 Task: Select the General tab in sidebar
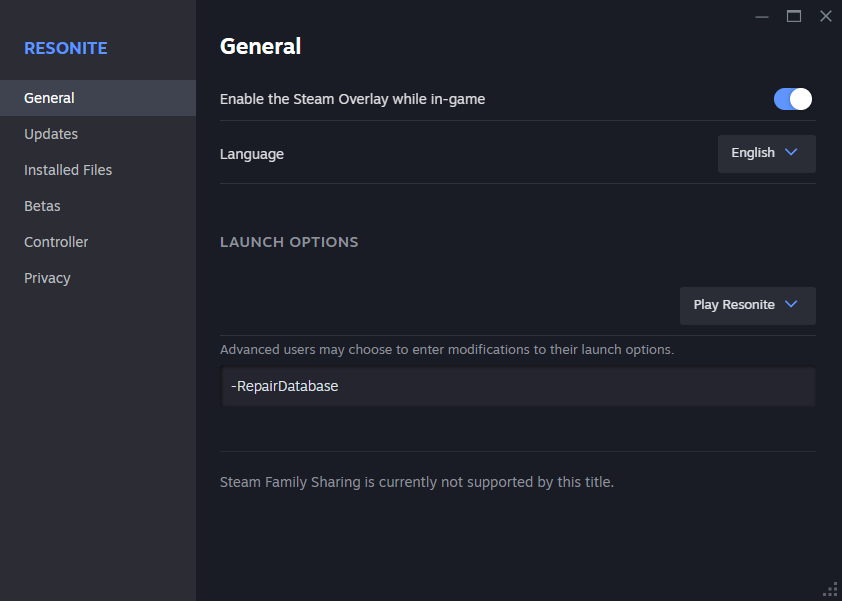49,98
